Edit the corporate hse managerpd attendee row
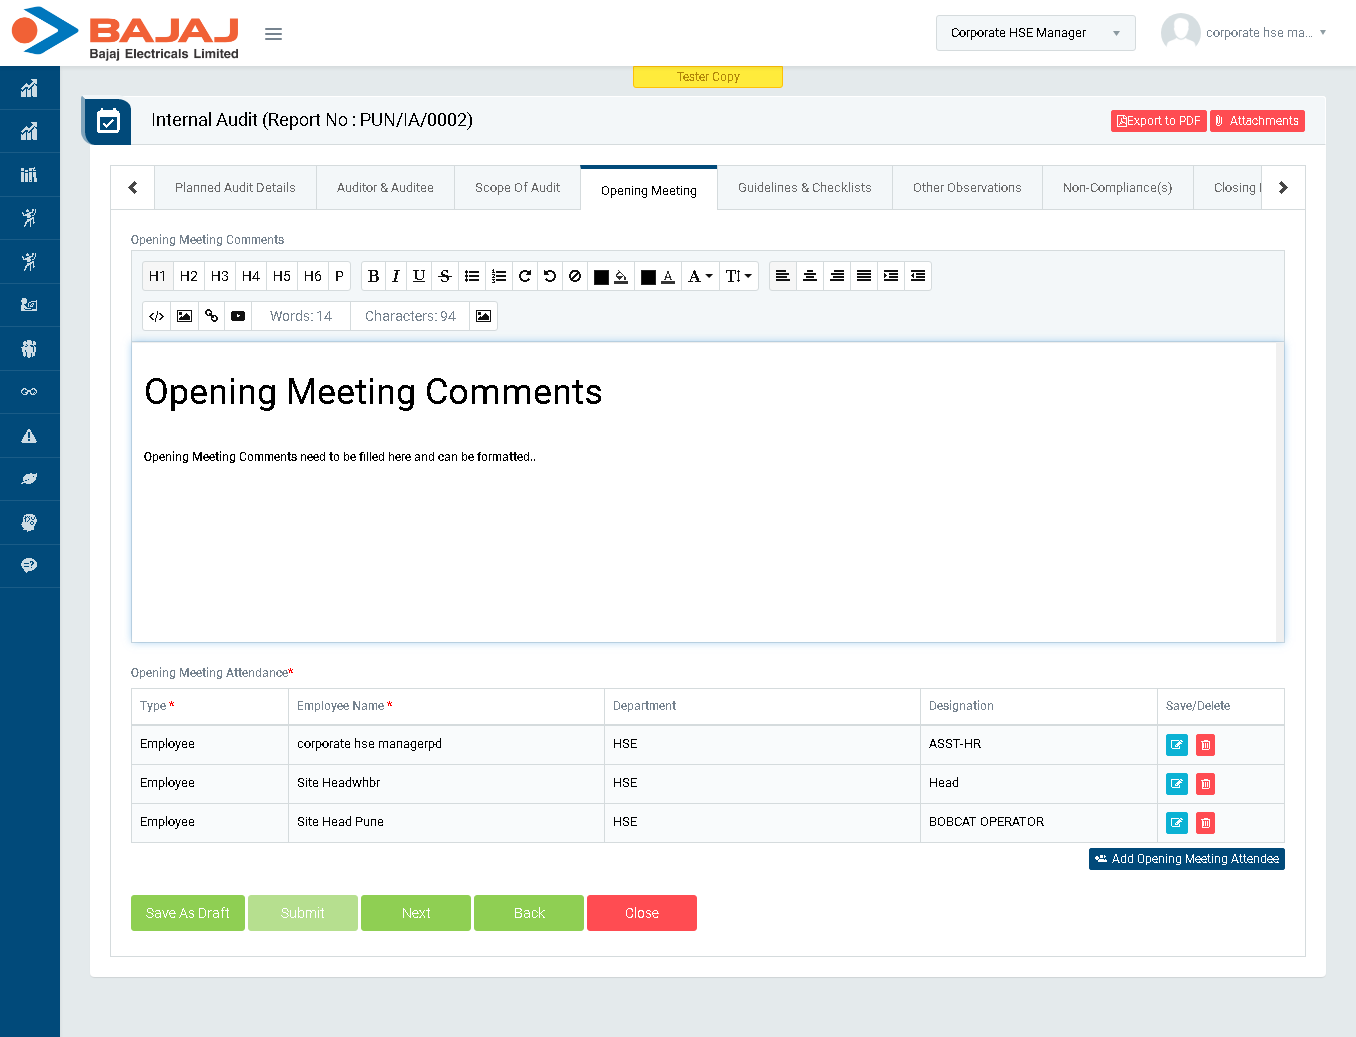 click(x=1176, y=745)
